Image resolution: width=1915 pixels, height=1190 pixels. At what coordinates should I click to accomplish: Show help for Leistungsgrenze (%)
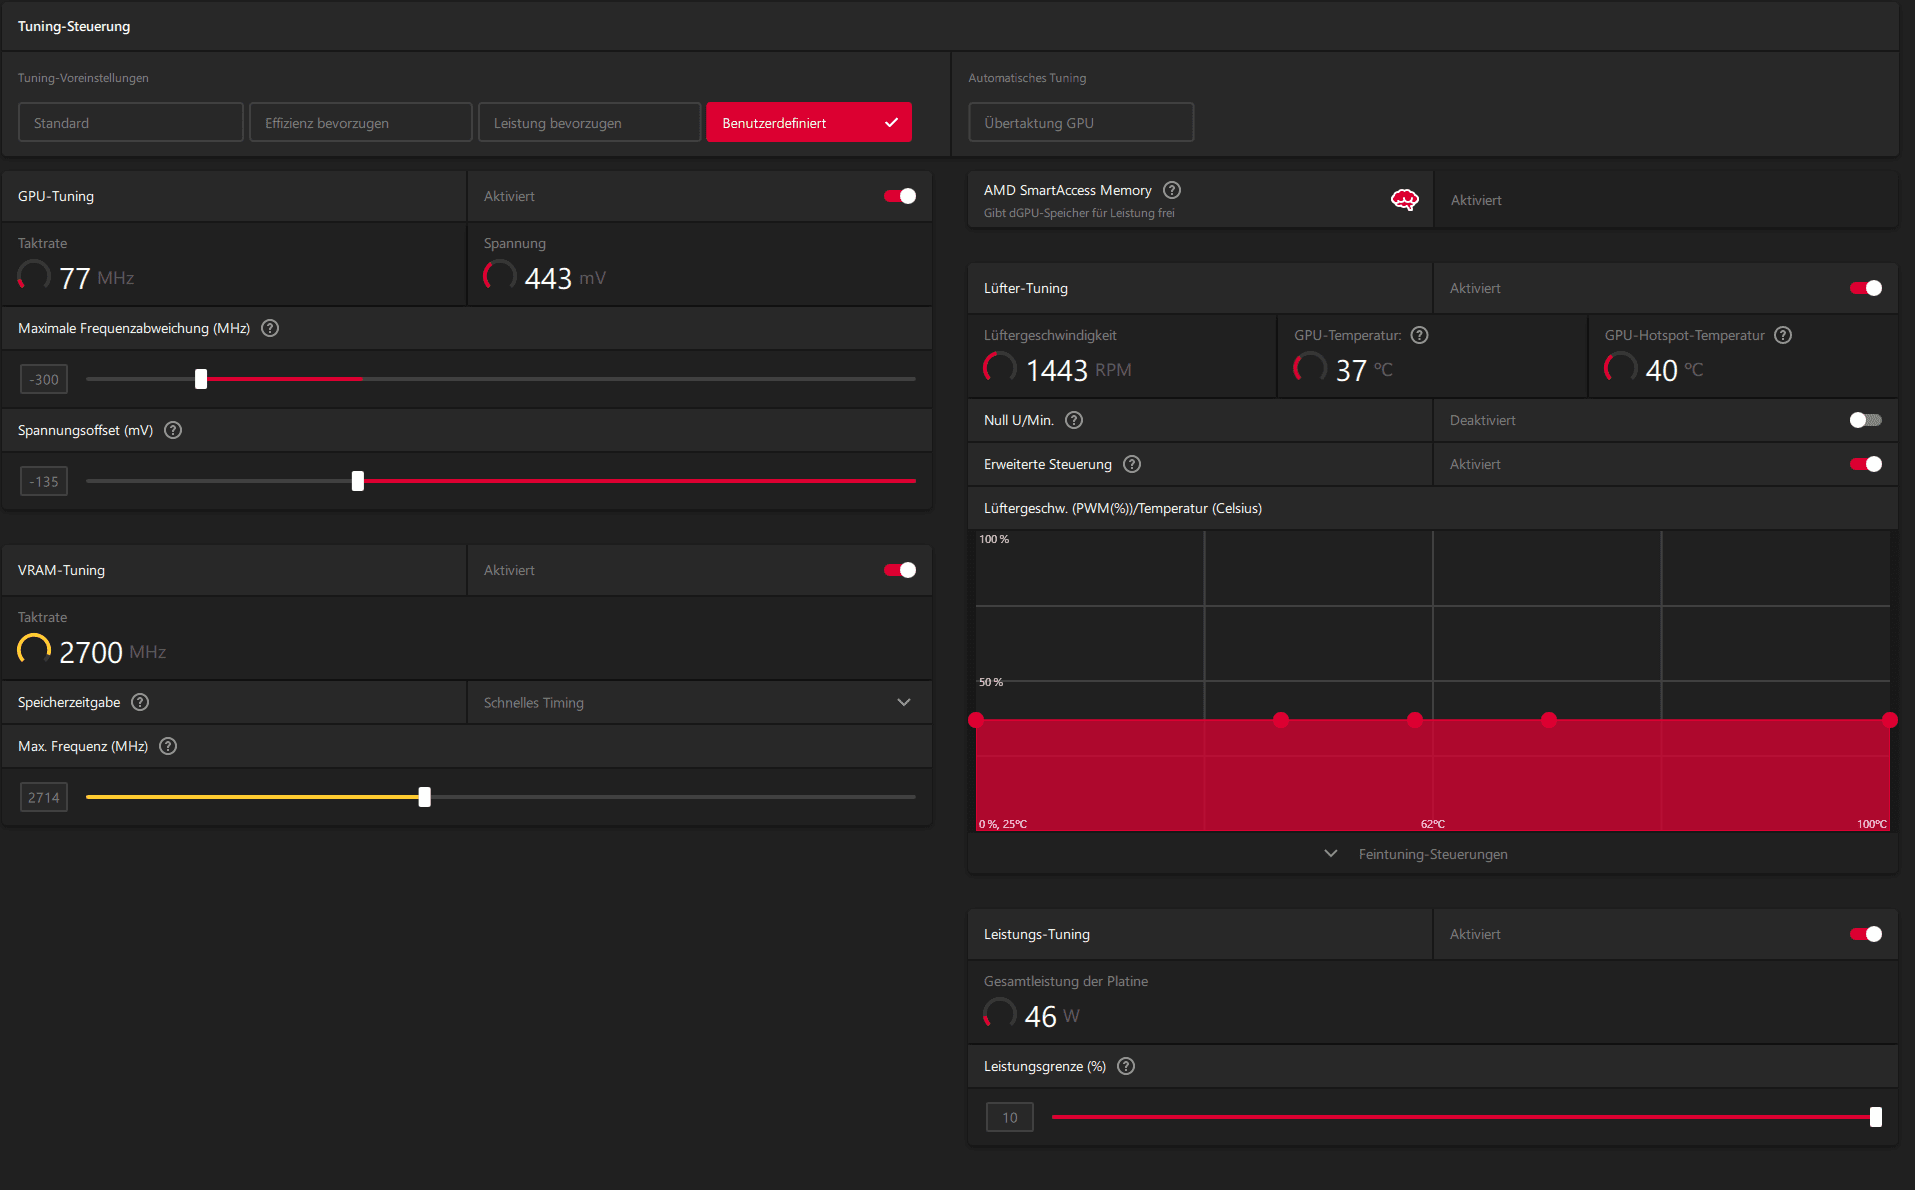point(1126,1066)
